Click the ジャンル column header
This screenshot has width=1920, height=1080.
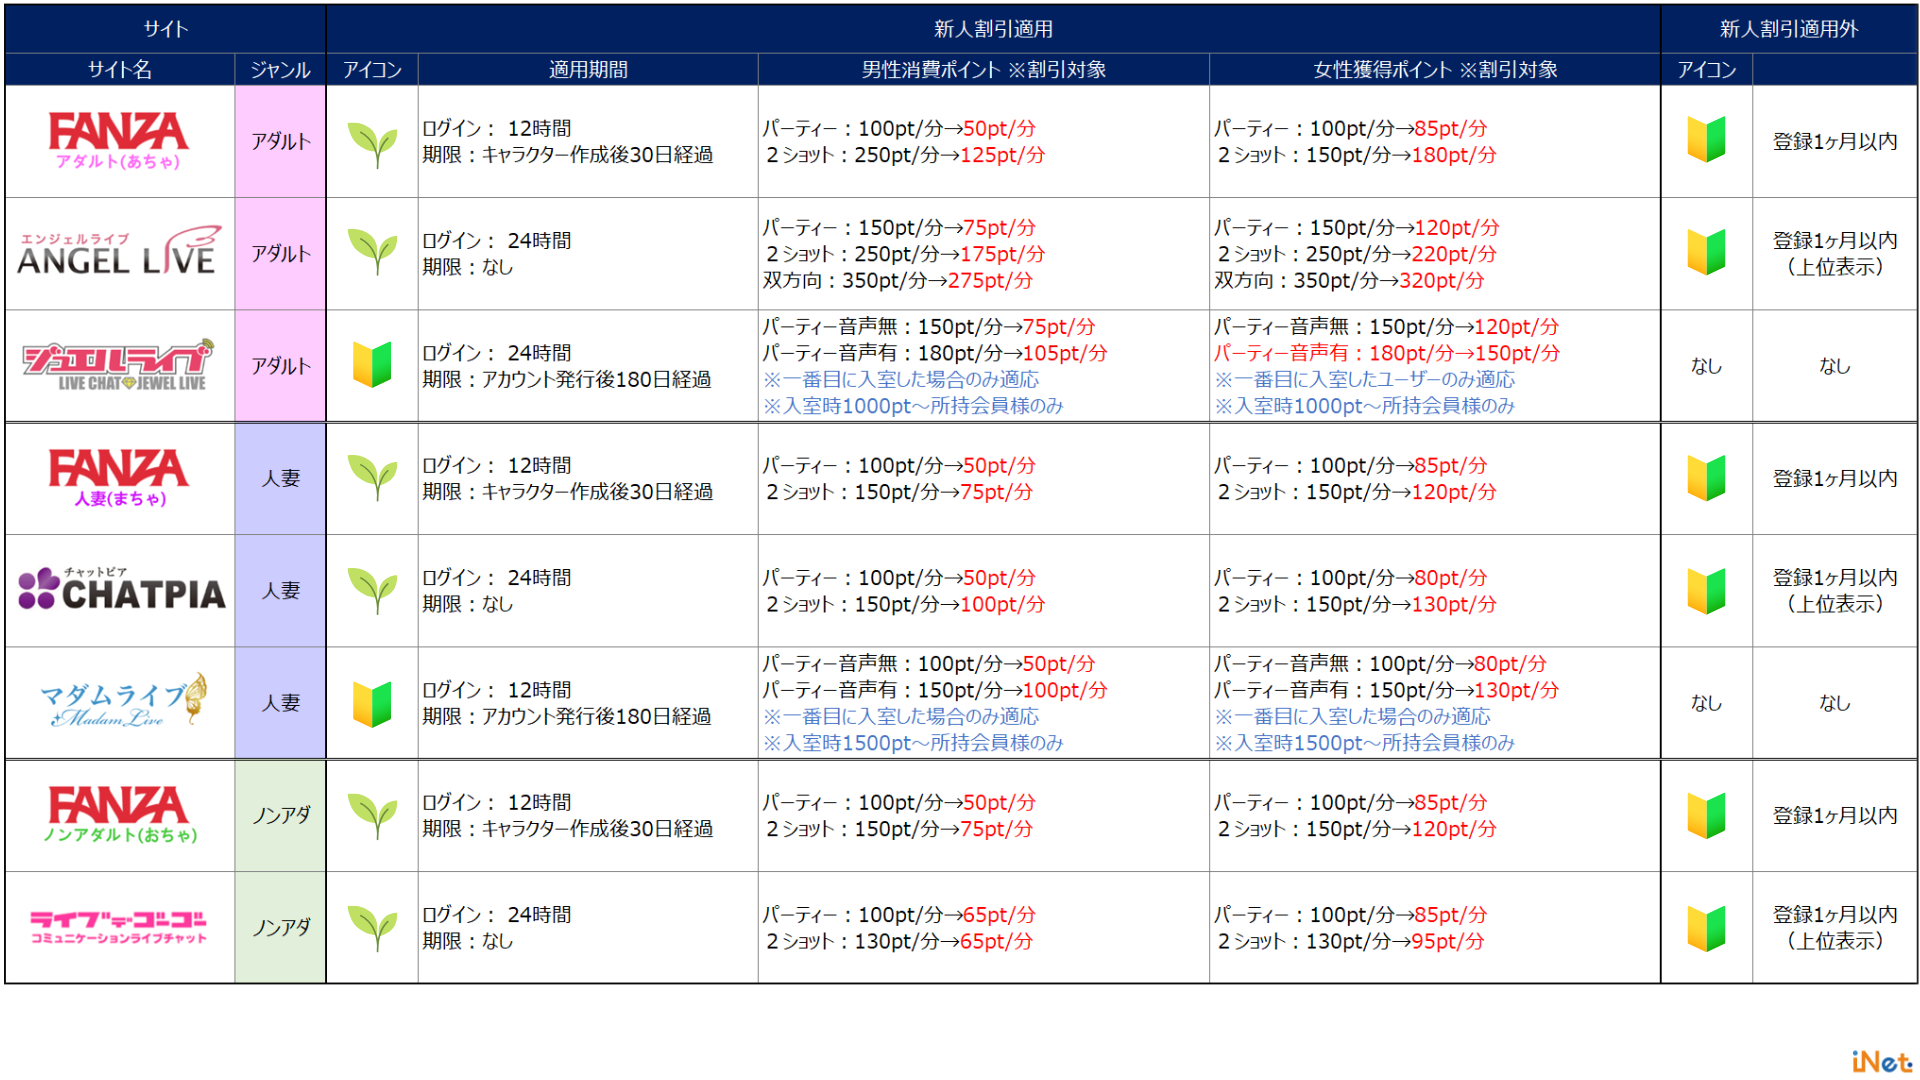(280, 69)
